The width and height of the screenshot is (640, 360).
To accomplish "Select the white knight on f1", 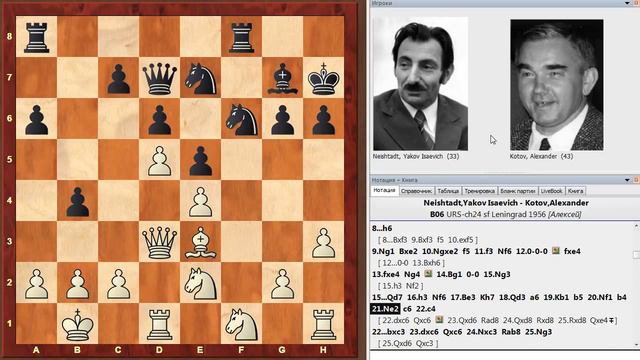I will point(241,324).
